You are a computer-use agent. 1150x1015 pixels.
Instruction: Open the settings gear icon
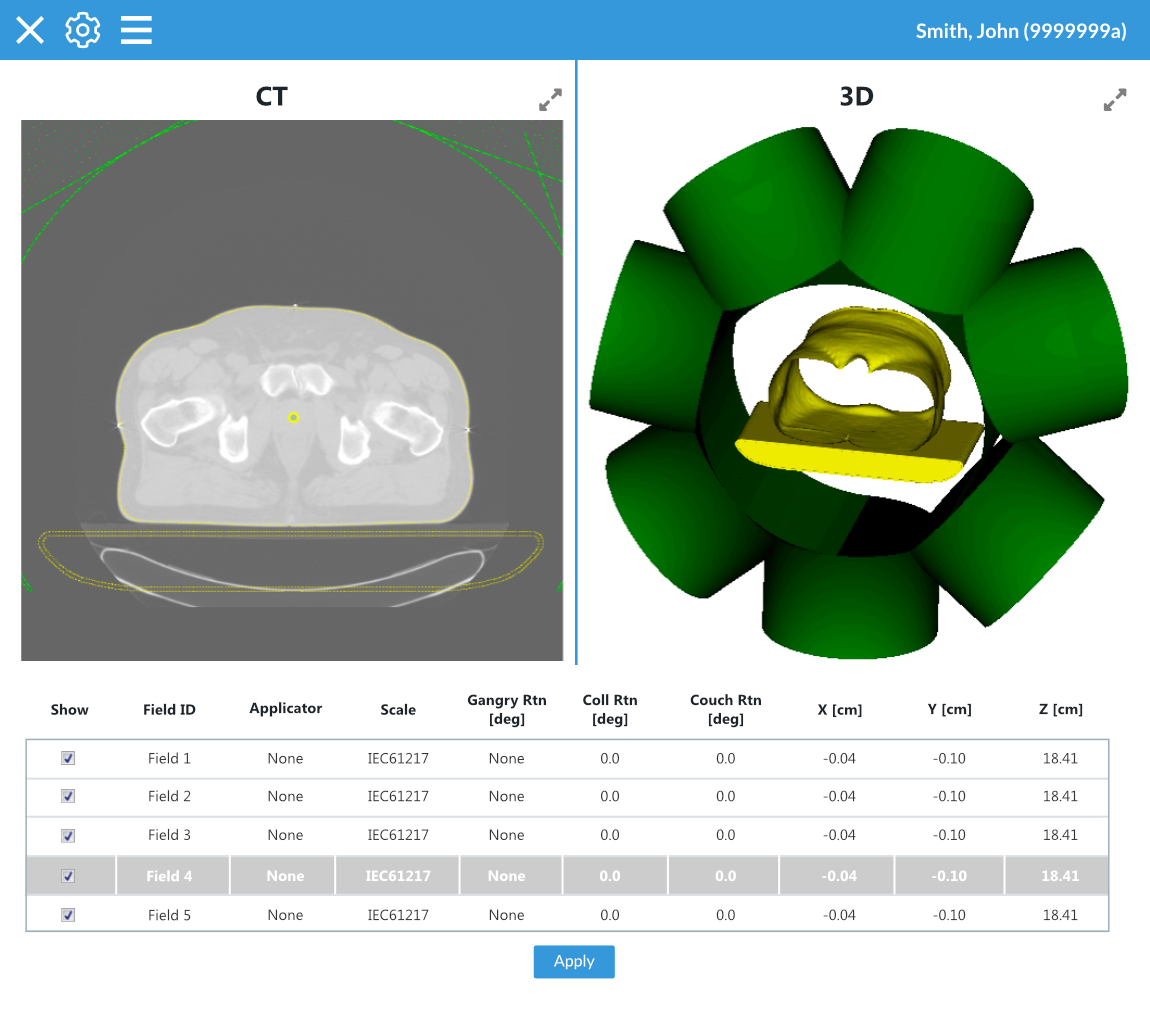point(82,30)
